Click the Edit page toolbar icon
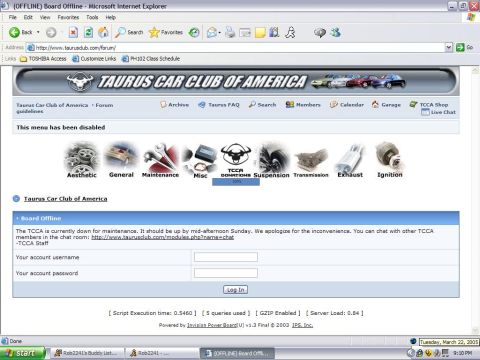The image size is (480, 360). click(x=245, y=32)
